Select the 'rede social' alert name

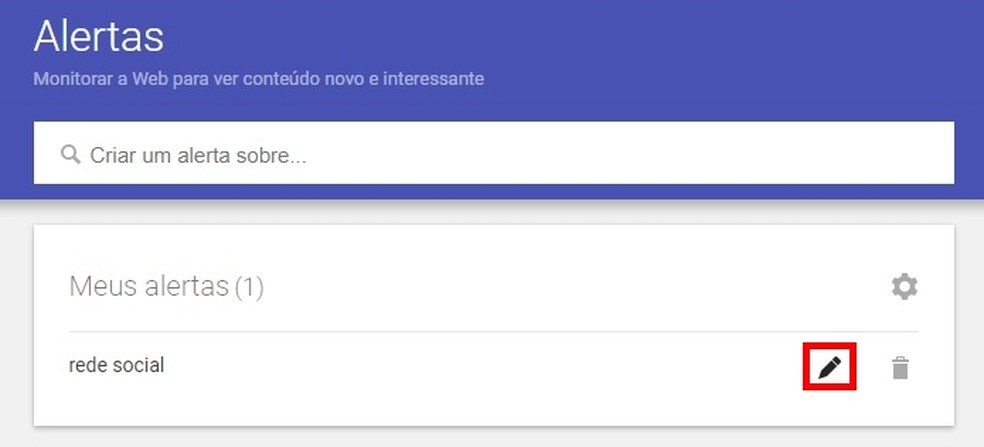(116, 366)
